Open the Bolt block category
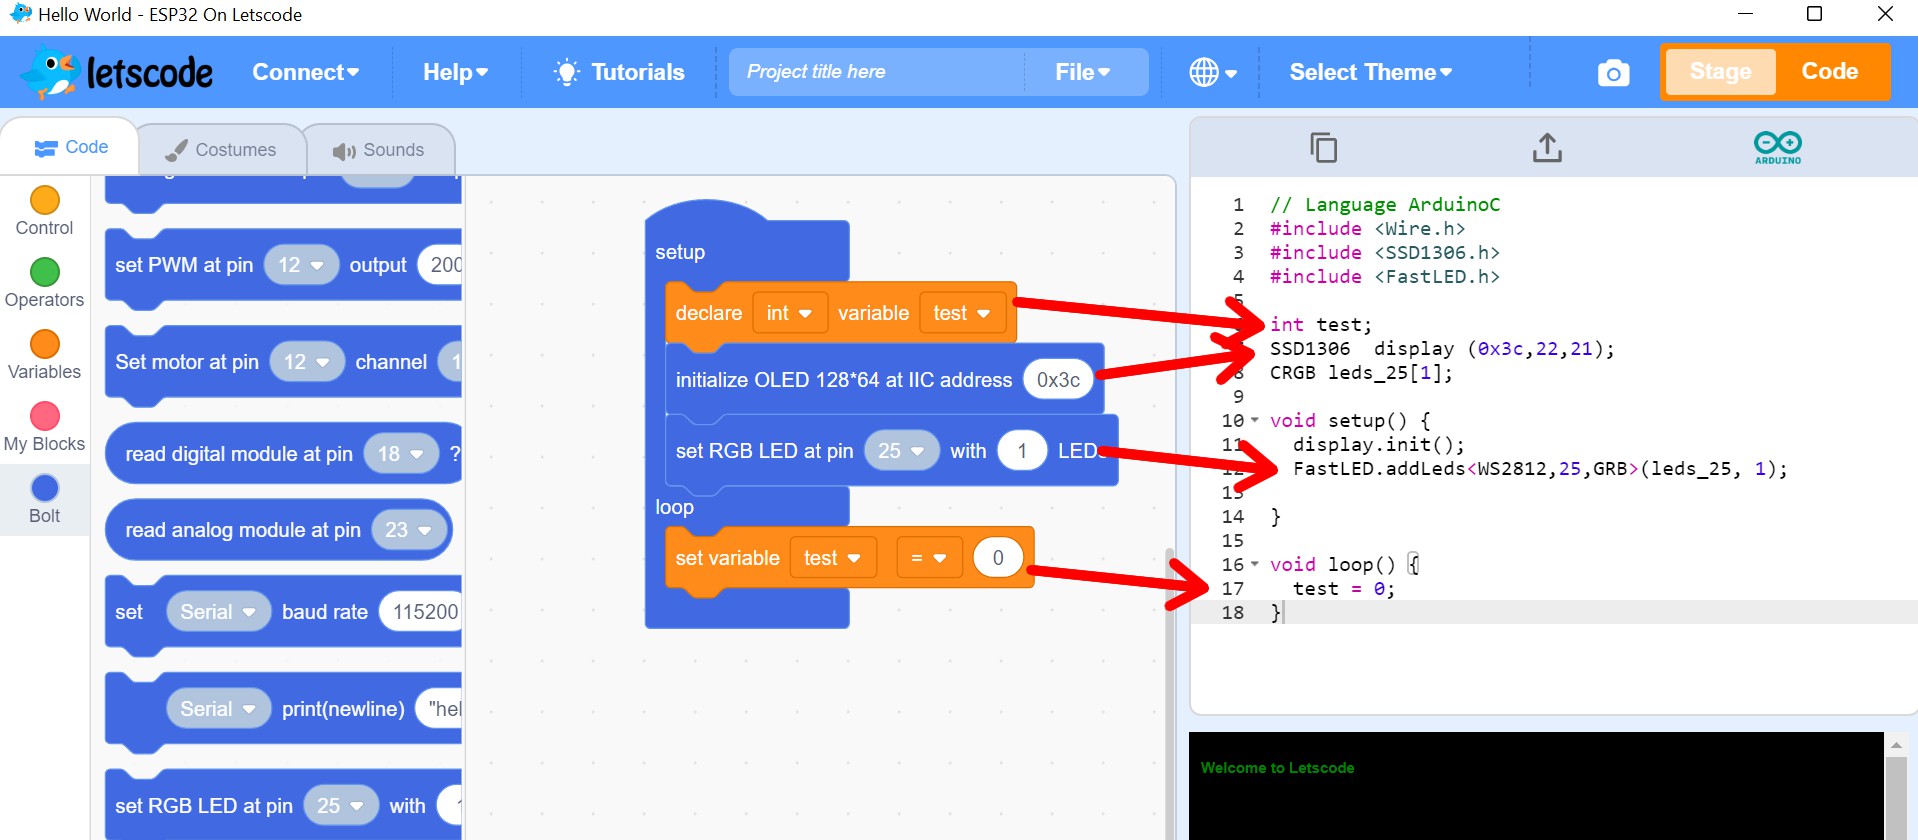 (44, 499)
